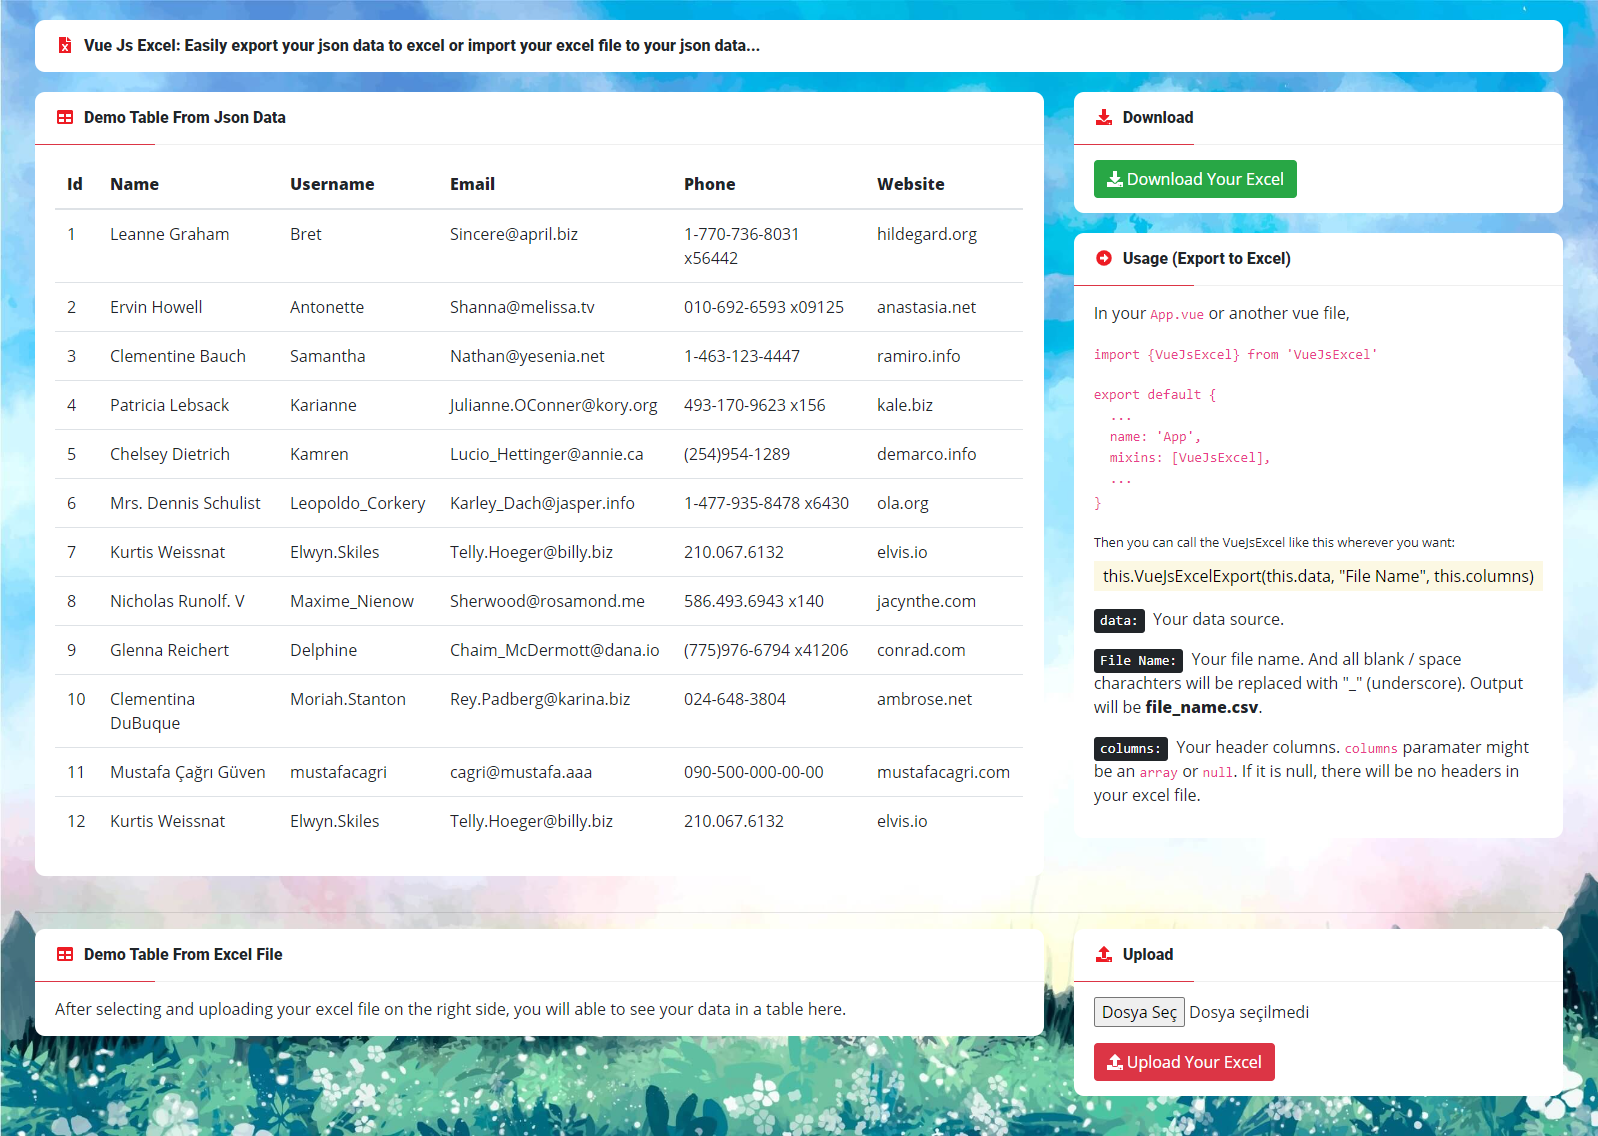
Task: Select the email Shanna@melissa.tv
Action: [x=522, y=307]
